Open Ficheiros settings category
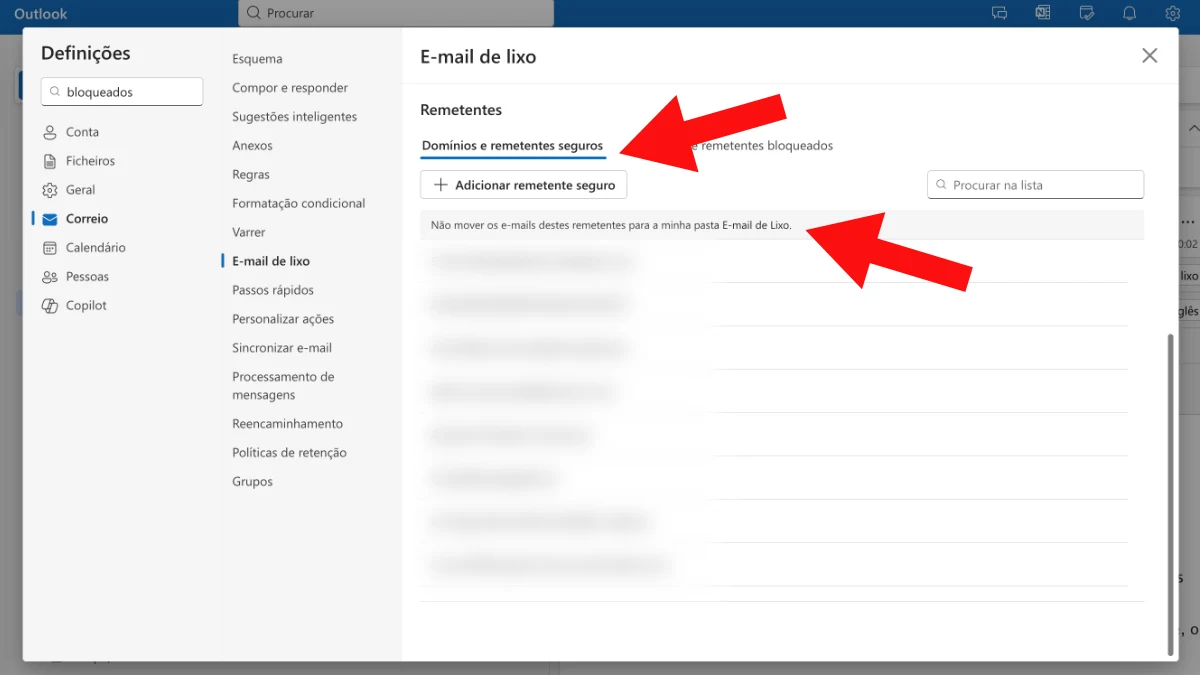The image size is (1200, 675). click(x=90, y=161)
